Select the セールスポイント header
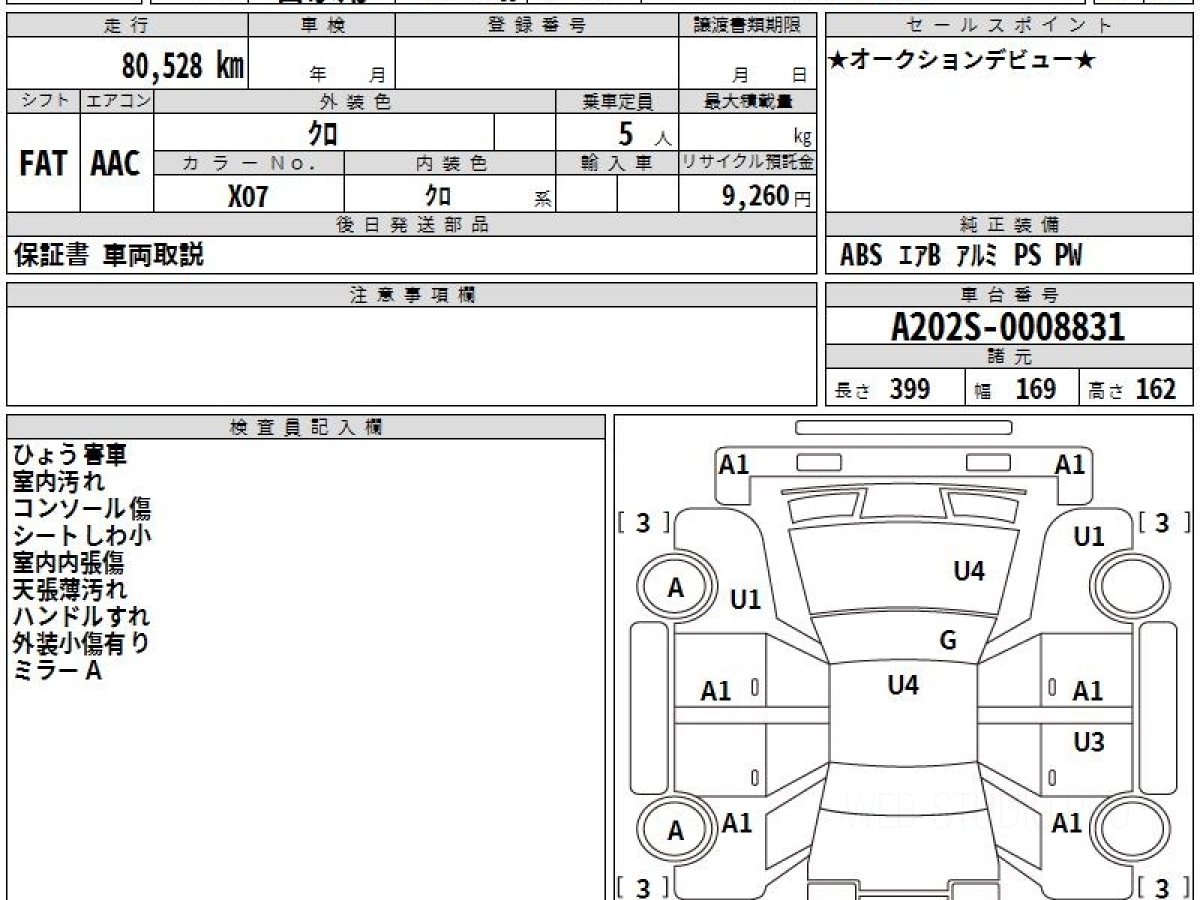This screenshot has height=900, width=1200. (x=1010, y=26)
